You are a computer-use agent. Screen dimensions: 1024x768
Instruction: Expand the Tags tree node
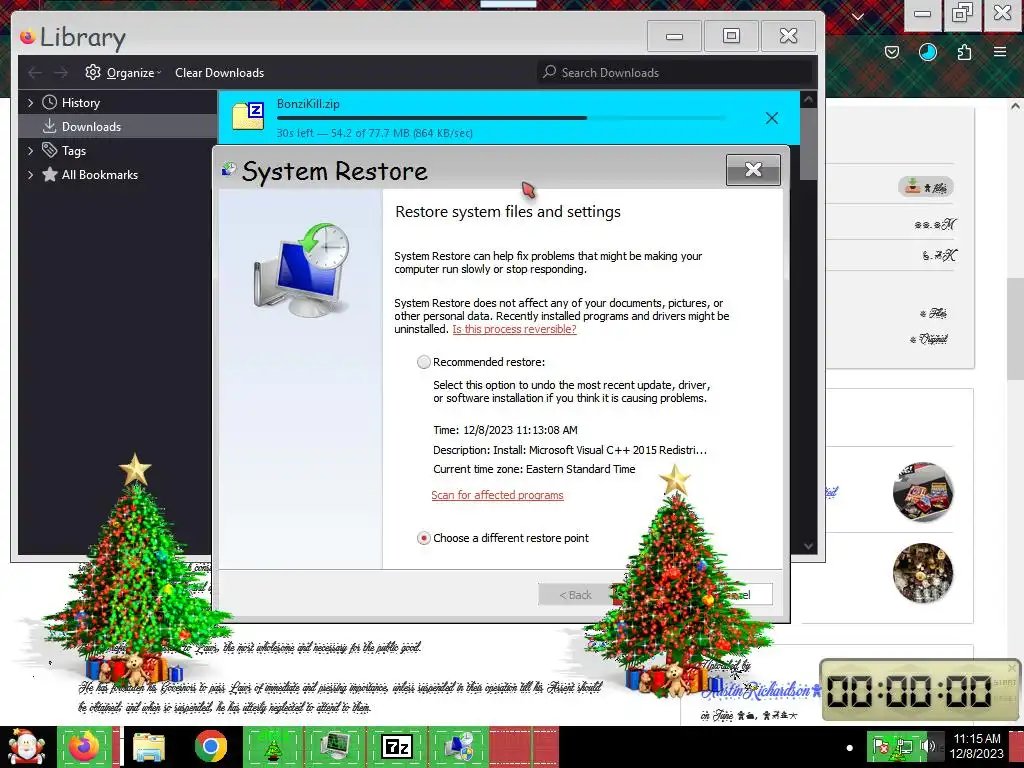coord(30,151)
